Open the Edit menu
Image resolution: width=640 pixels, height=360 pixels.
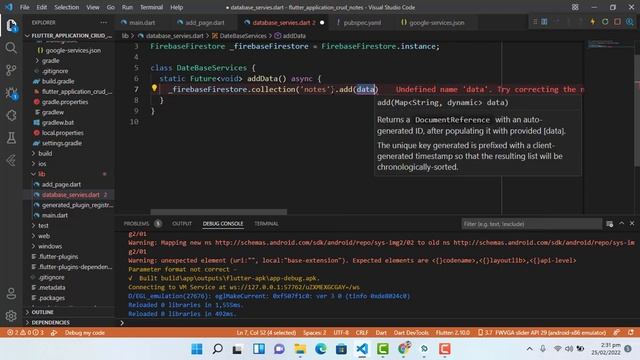click(41, 7)
